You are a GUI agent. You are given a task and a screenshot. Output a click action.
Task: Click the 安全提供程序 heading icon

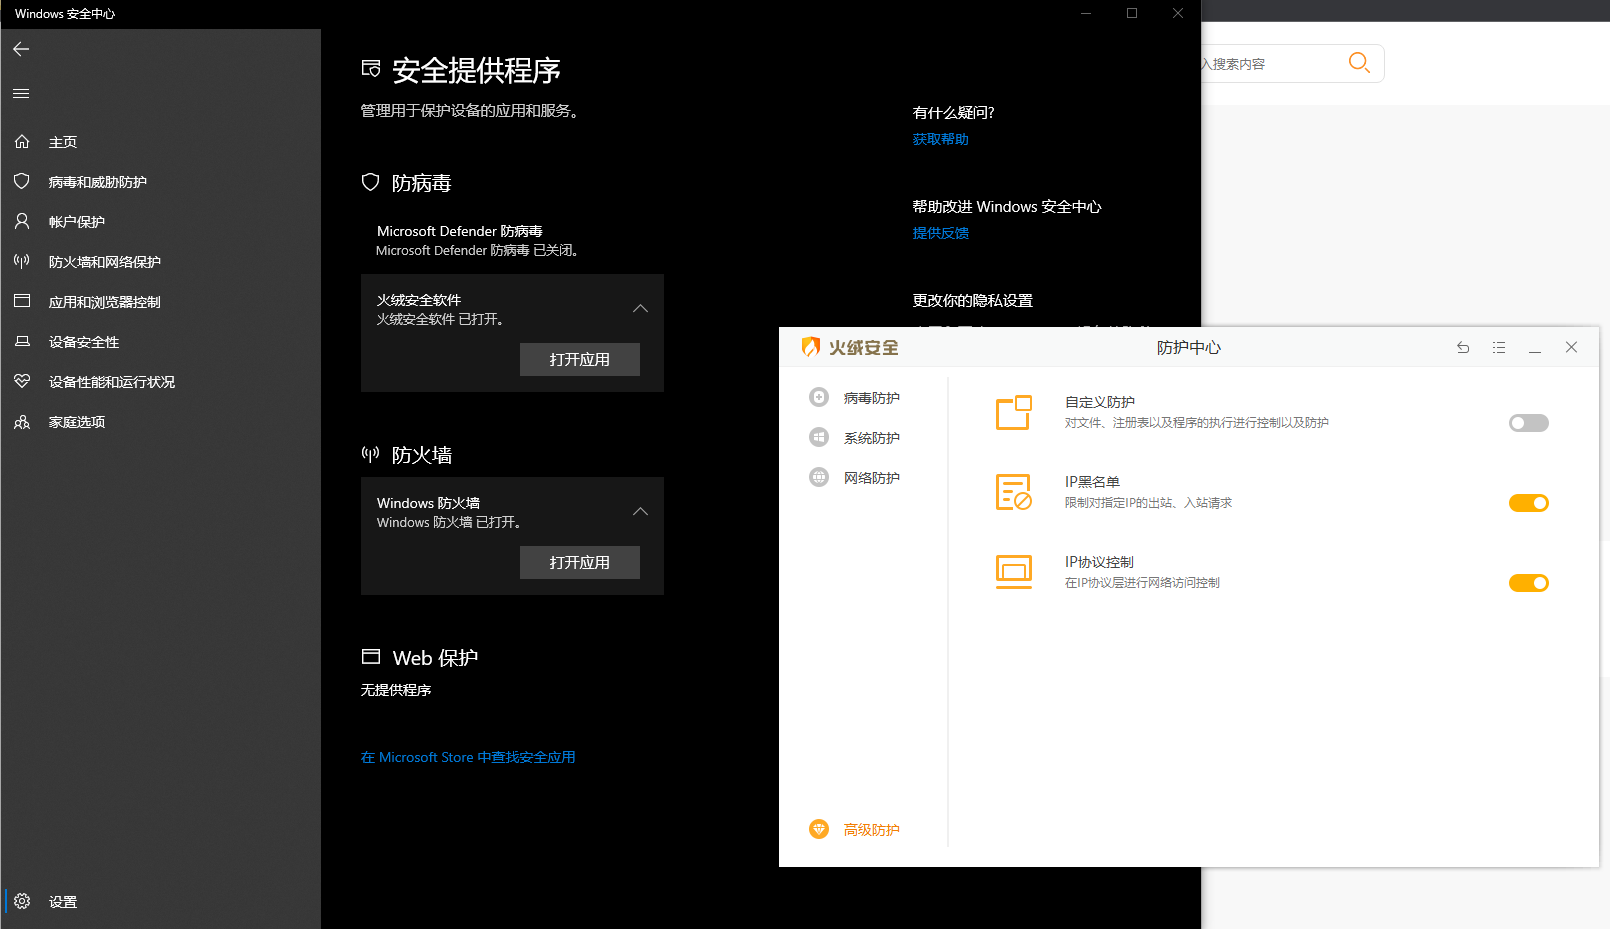pos(371,69)
